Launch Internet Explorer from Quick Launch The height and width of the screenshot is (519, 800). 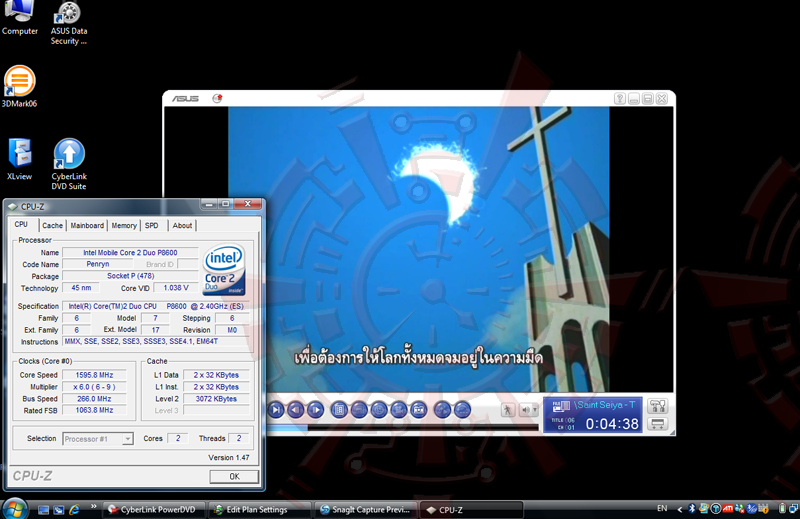[x=74, y=509]
